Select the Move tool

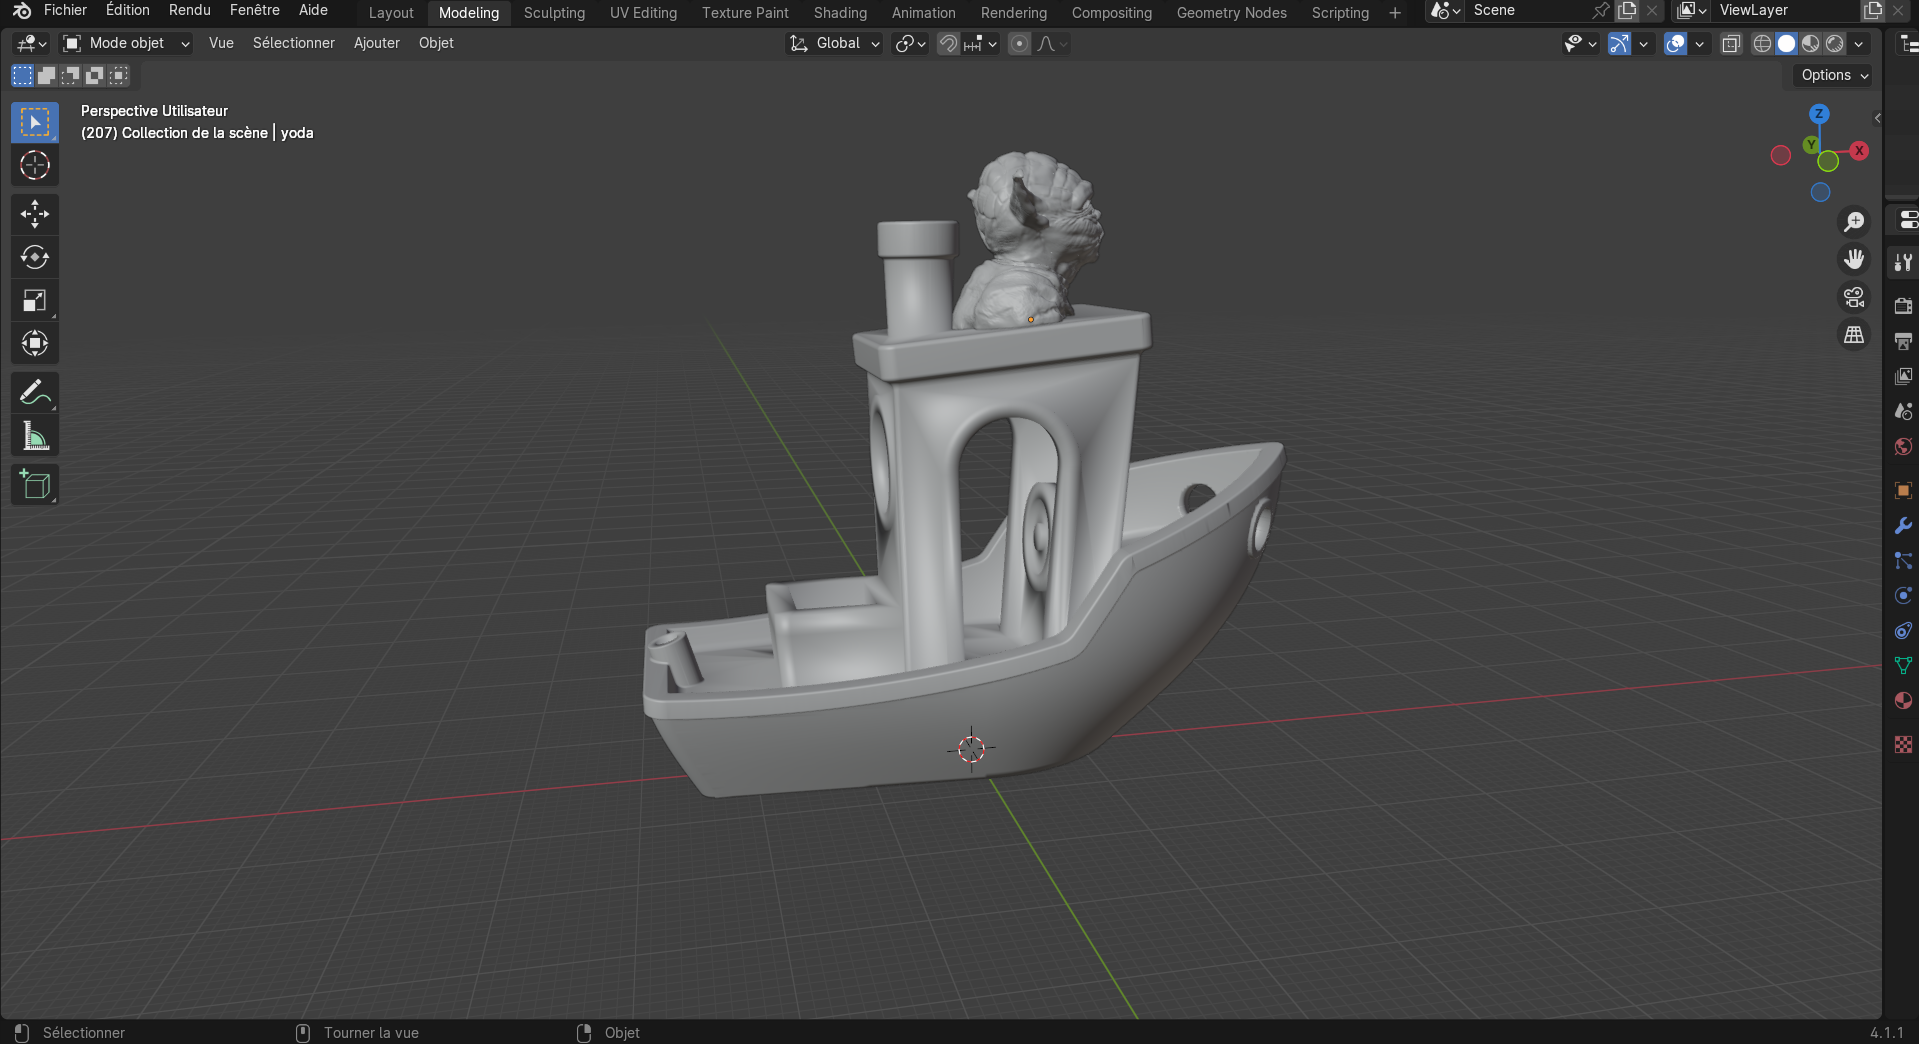[34, 213]
